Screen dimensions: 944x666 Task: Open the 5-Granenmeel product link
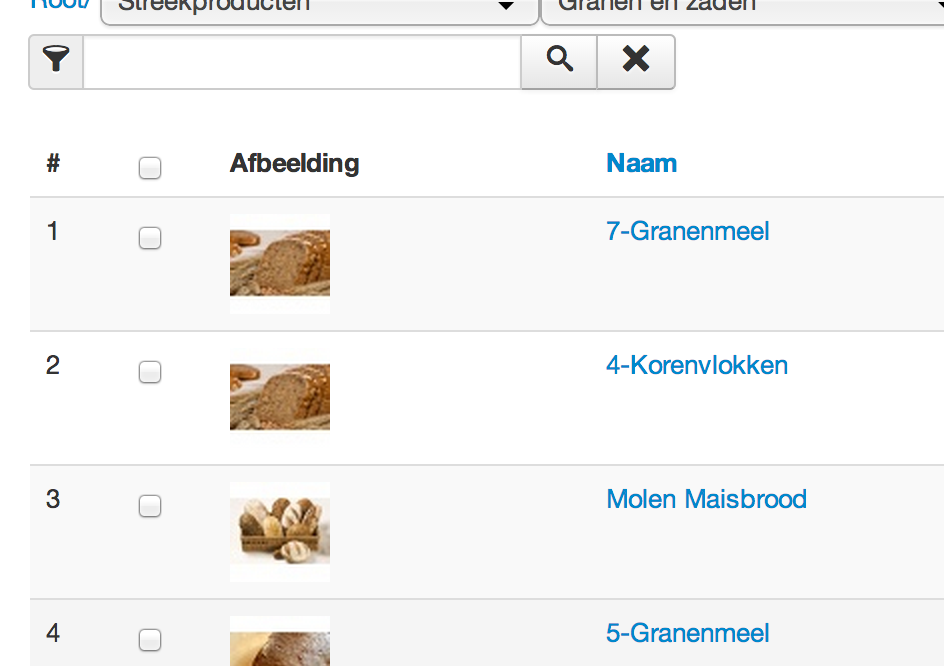click(x=688, y=634)
